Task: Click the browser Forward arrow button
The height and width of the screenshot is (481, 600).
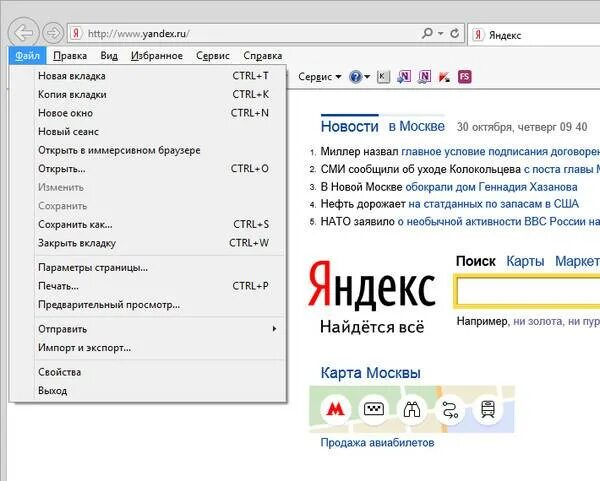Action: point(53,33)
